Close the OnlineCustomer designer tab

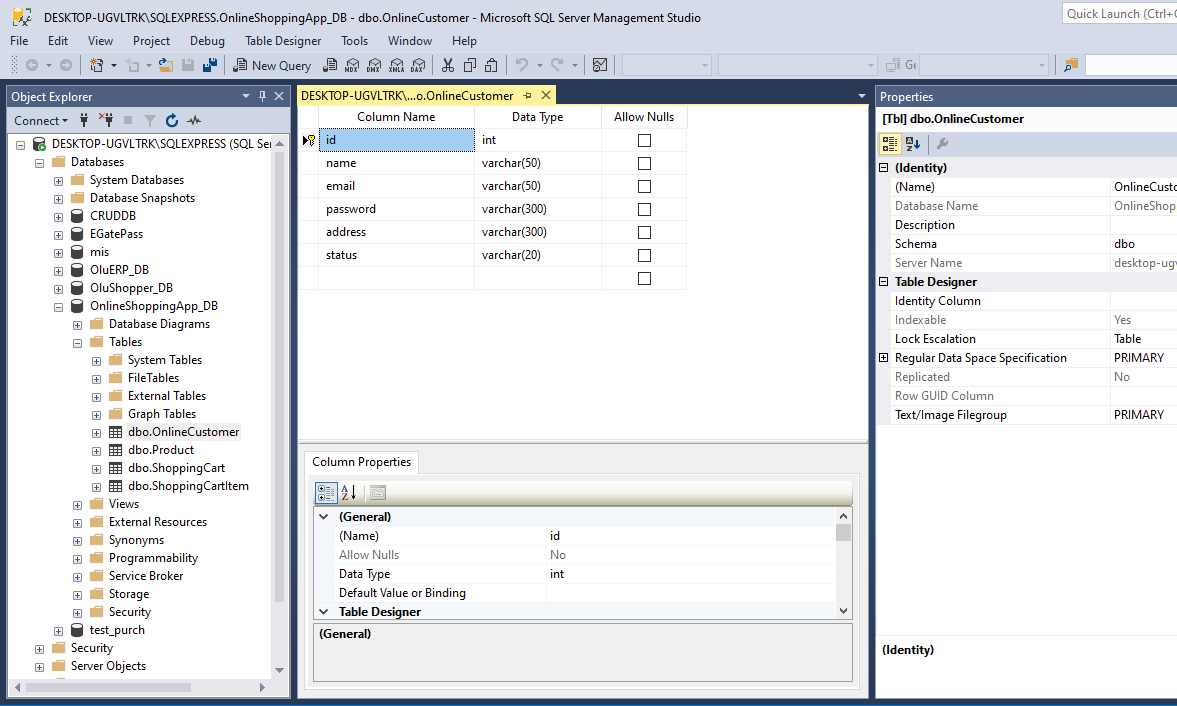(x=546, y=95)
